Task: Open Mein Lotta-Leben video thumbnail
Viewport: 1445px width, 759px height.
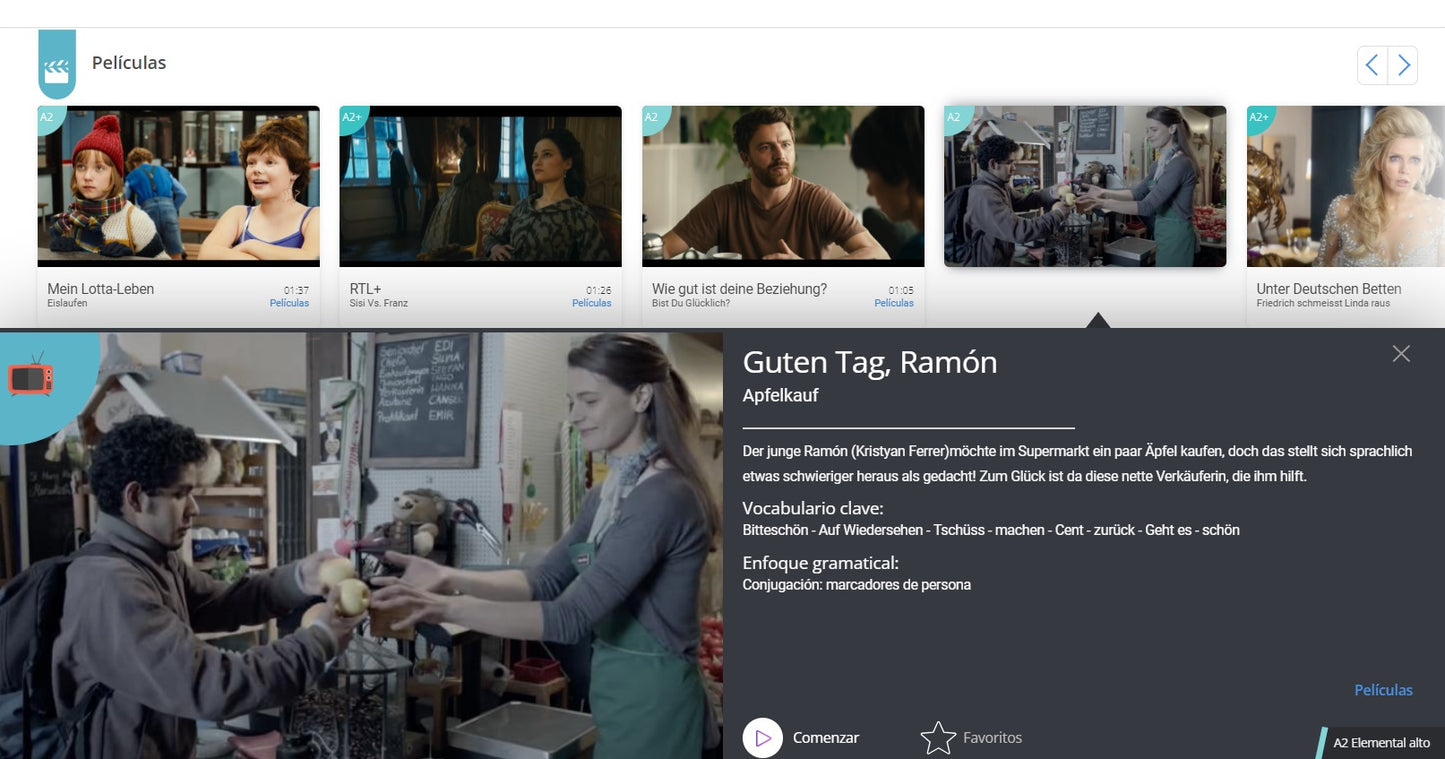Action: point(179,186)
